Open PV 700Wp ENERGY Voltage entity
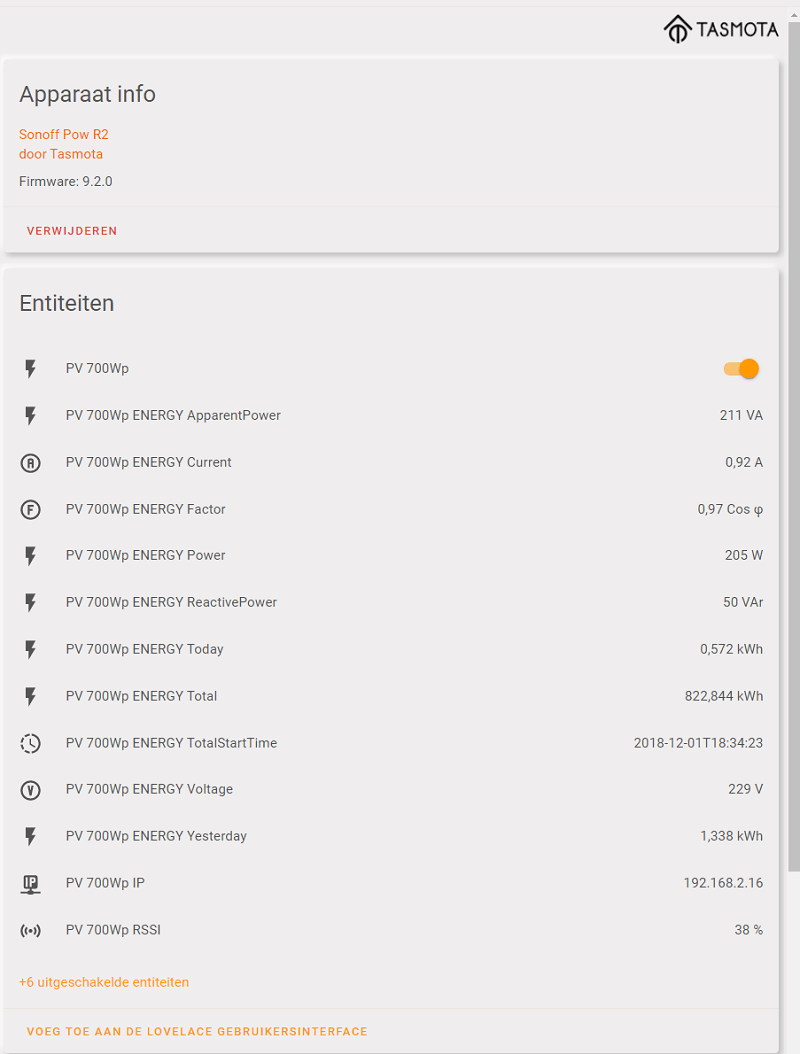 coord(149,789)
